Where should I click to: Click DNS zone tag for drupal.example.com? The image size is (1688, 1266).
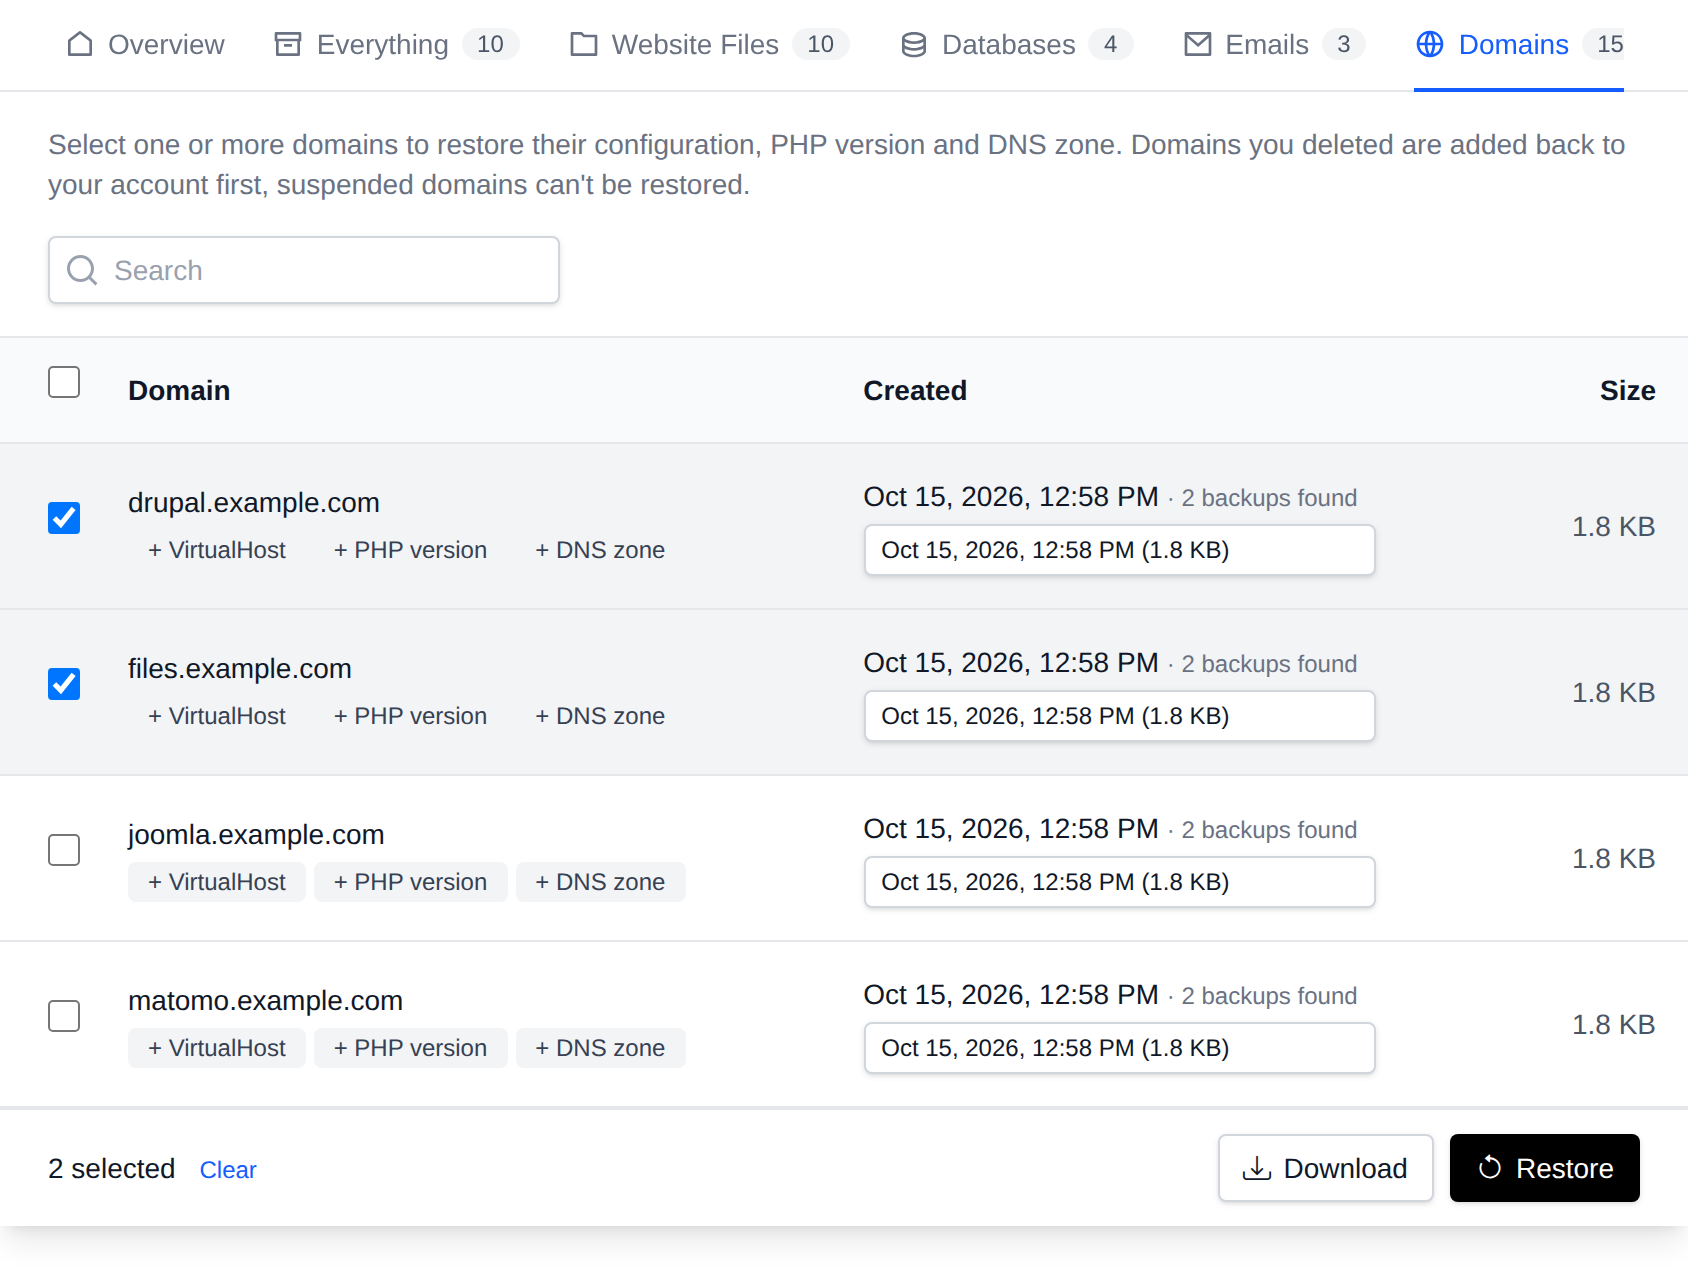tap(601, 550)
